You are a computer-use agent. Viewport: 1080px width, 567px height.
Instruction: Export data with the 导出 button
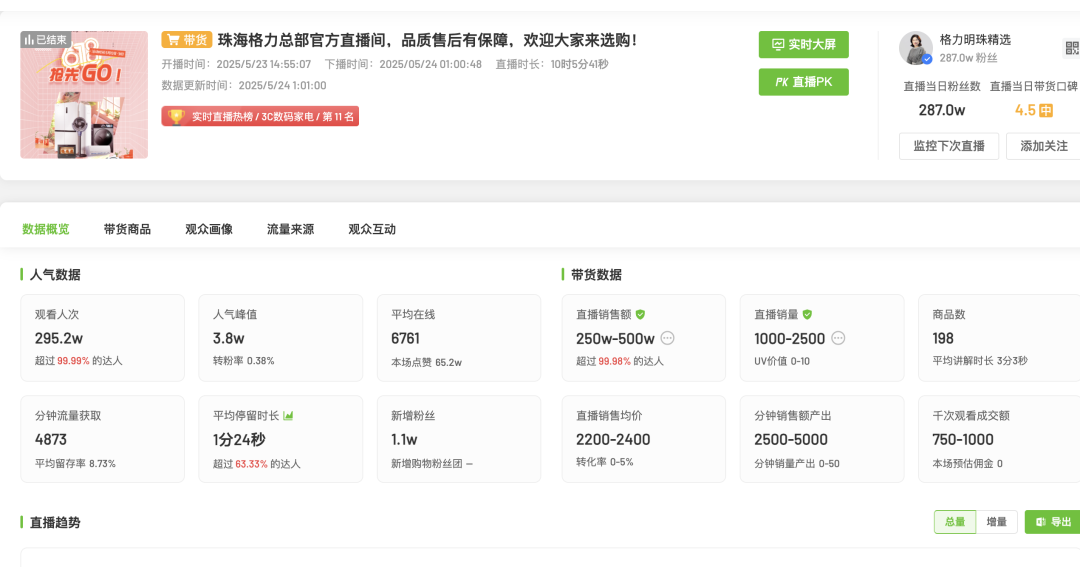[1053, 522]
